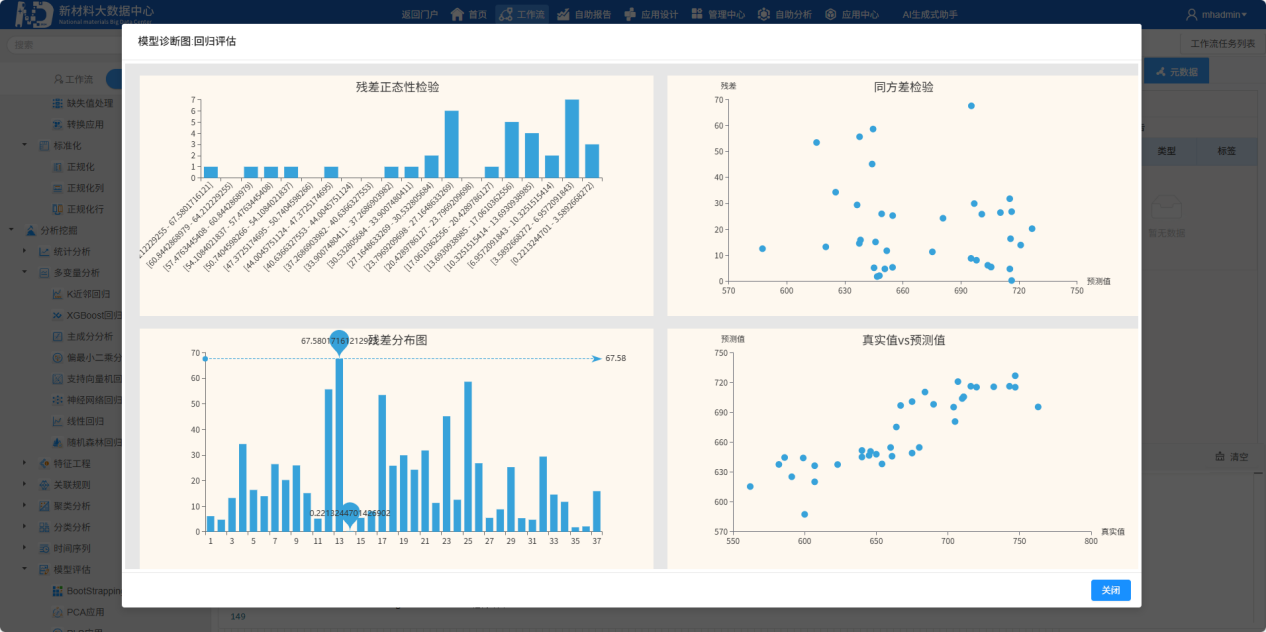The height and width of the screenshot is (632, 1266).
Task: Expand the 特征工程 tree node
Action: (x=24, y=463)
